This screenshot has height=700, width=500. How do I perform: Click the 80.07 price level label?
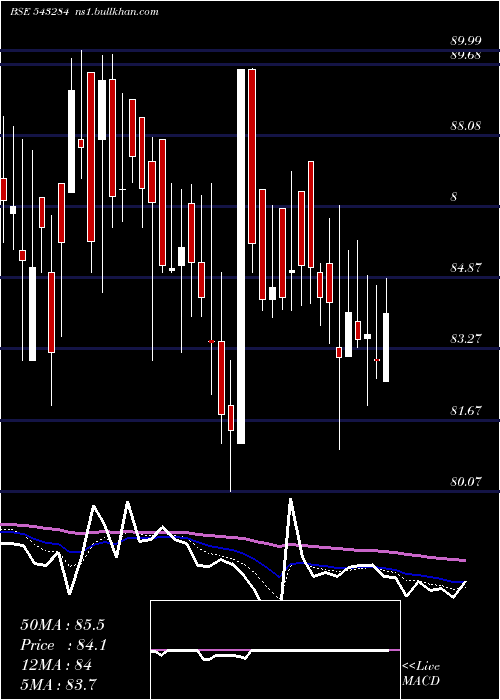click(x=466, y=482)
